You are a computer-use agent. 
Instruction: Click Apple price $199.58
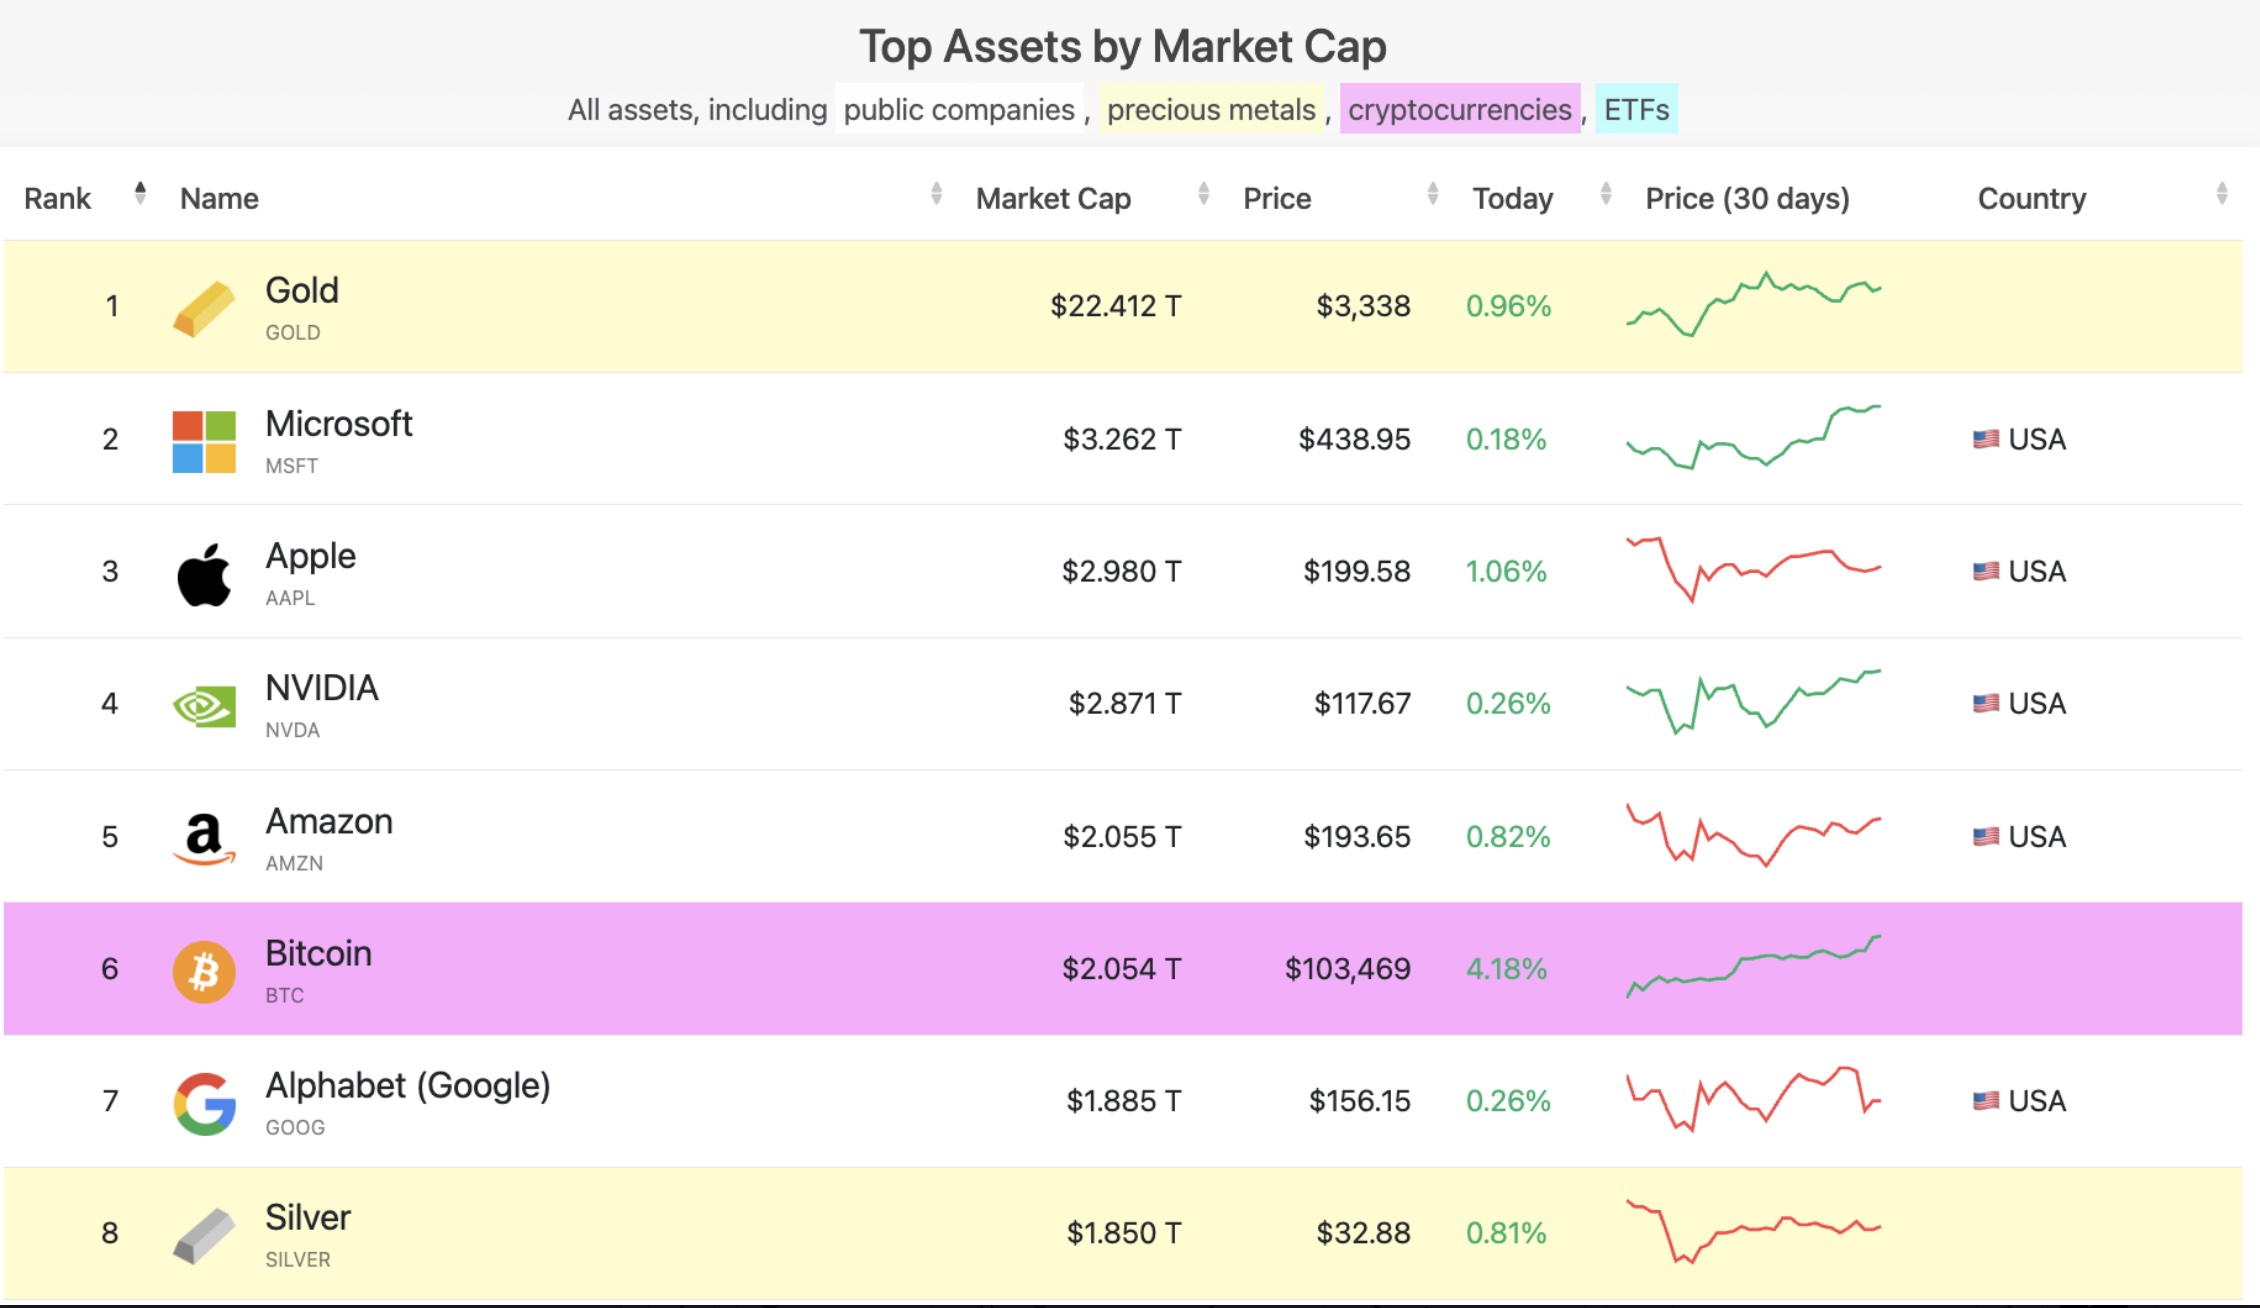click(x=1357, y=571)
